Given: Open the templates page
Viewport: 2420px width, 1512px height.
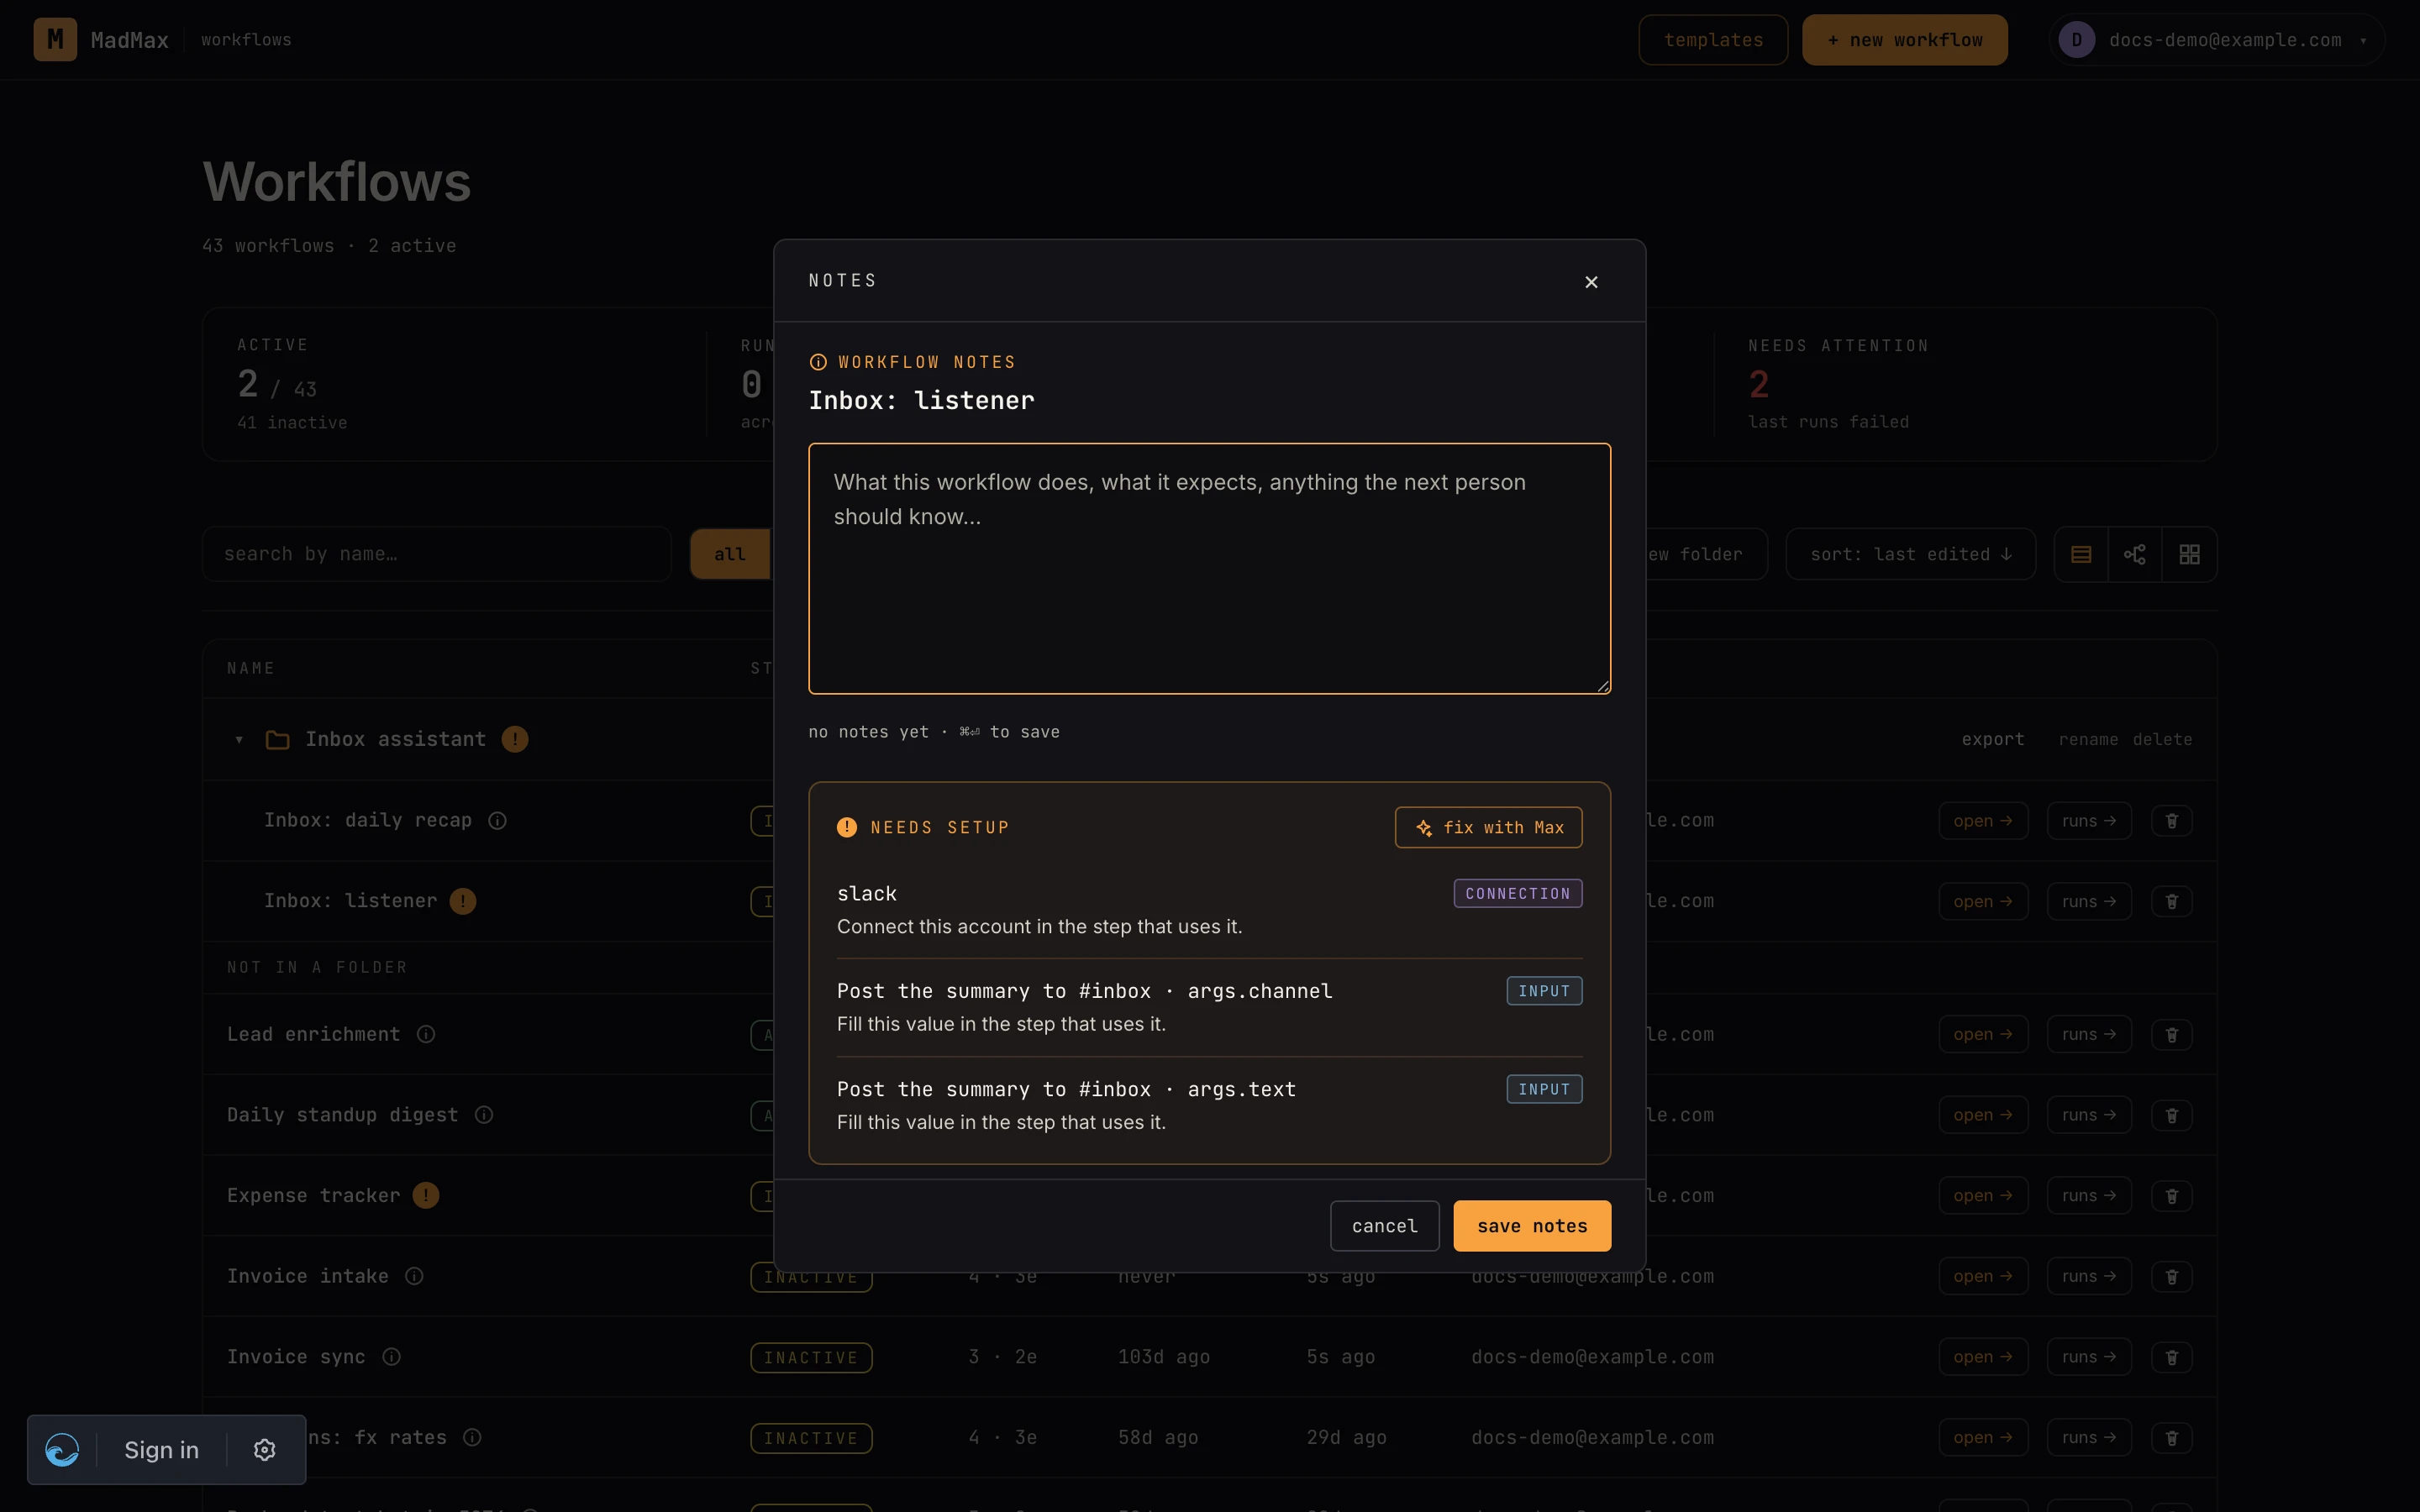Looking at the screenshot, I should [x=1713, y=40].
